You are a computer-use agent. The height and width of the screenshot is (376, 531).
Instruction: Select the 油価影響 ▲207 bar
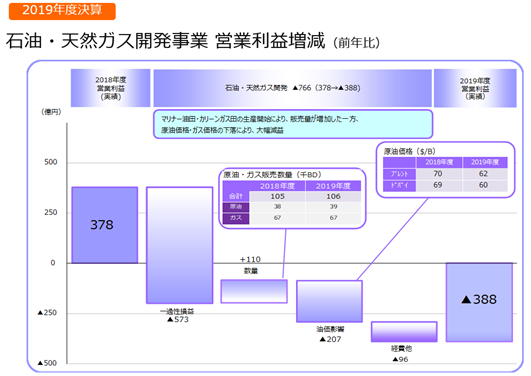click(329, 301)
